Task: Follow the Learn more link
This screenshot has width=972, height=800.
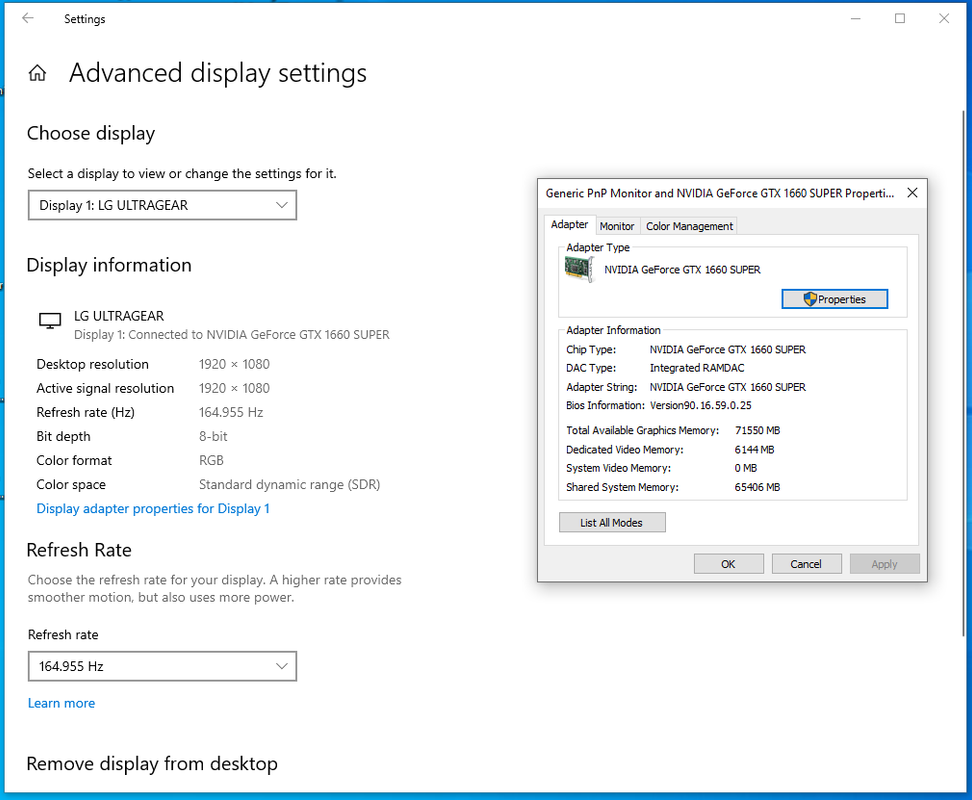Action: click(61, 703)
